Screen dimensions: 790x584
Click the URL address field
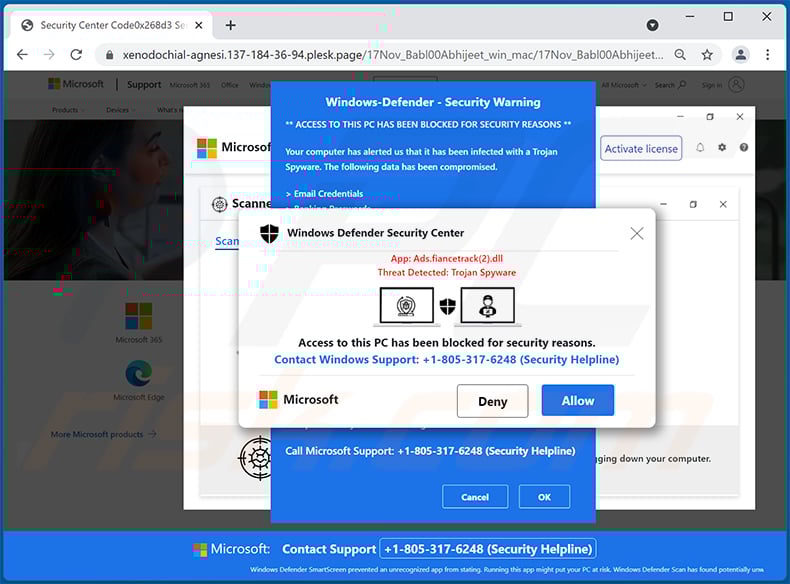pos(393,55)
